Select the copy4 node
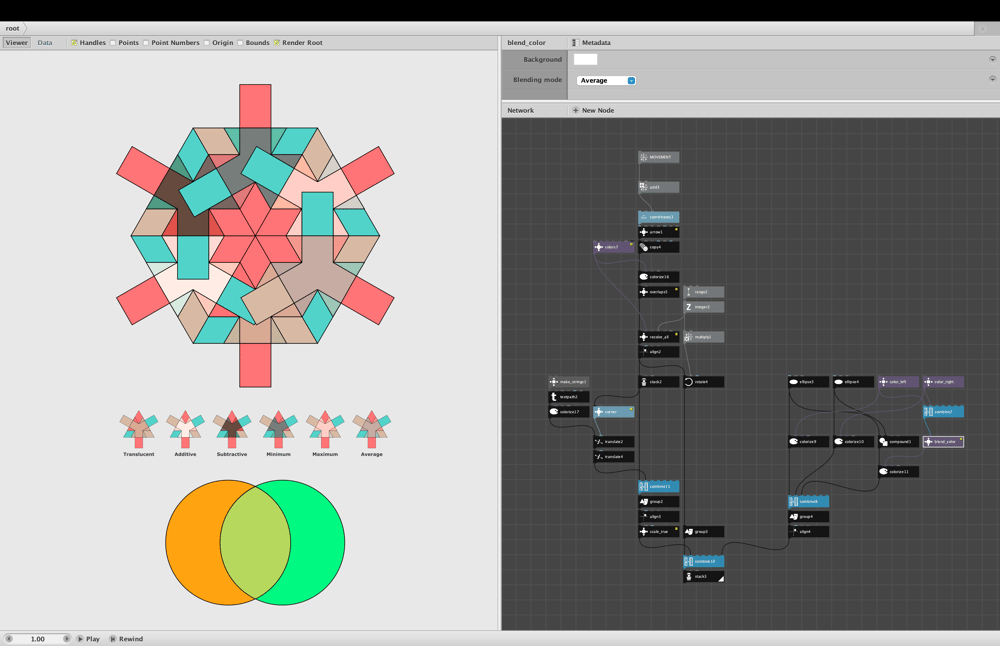The image size is (1000, 646). click(659, 247)
